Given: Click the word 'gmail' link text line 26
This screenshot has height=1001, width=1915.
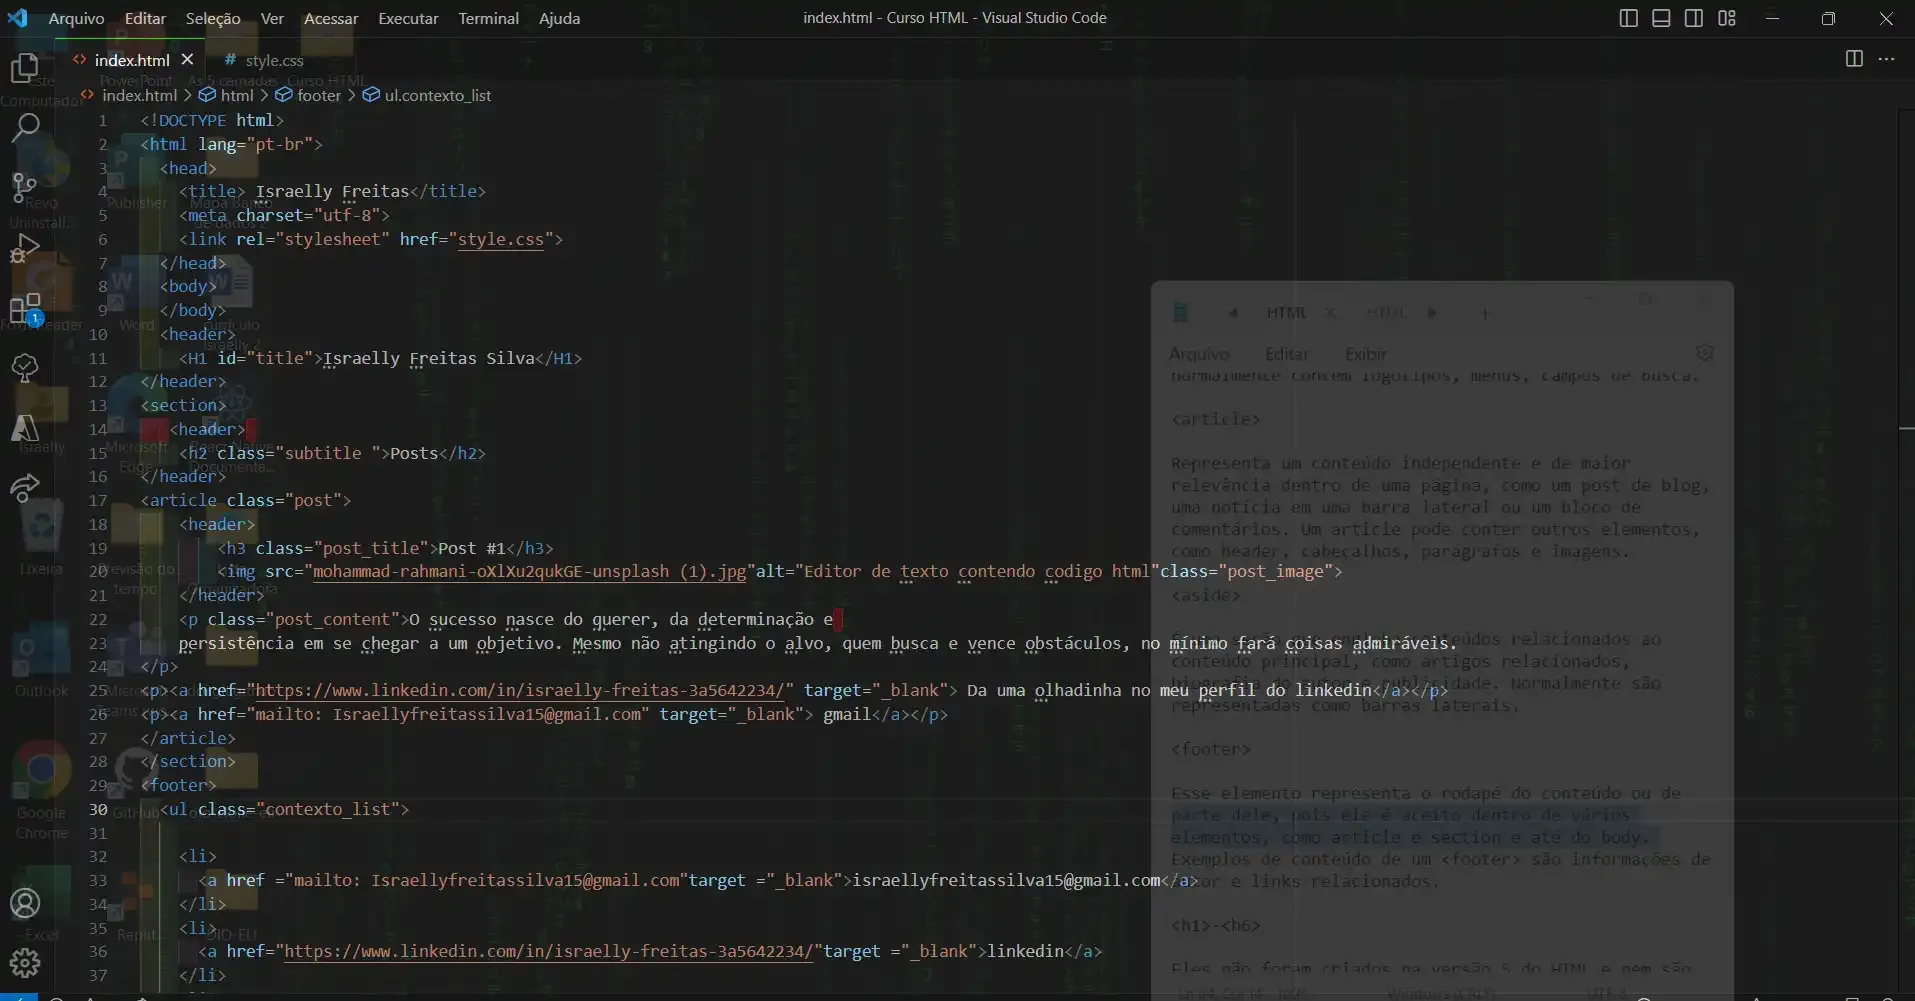Looking at the screenshot, I should tap(847, 714).
